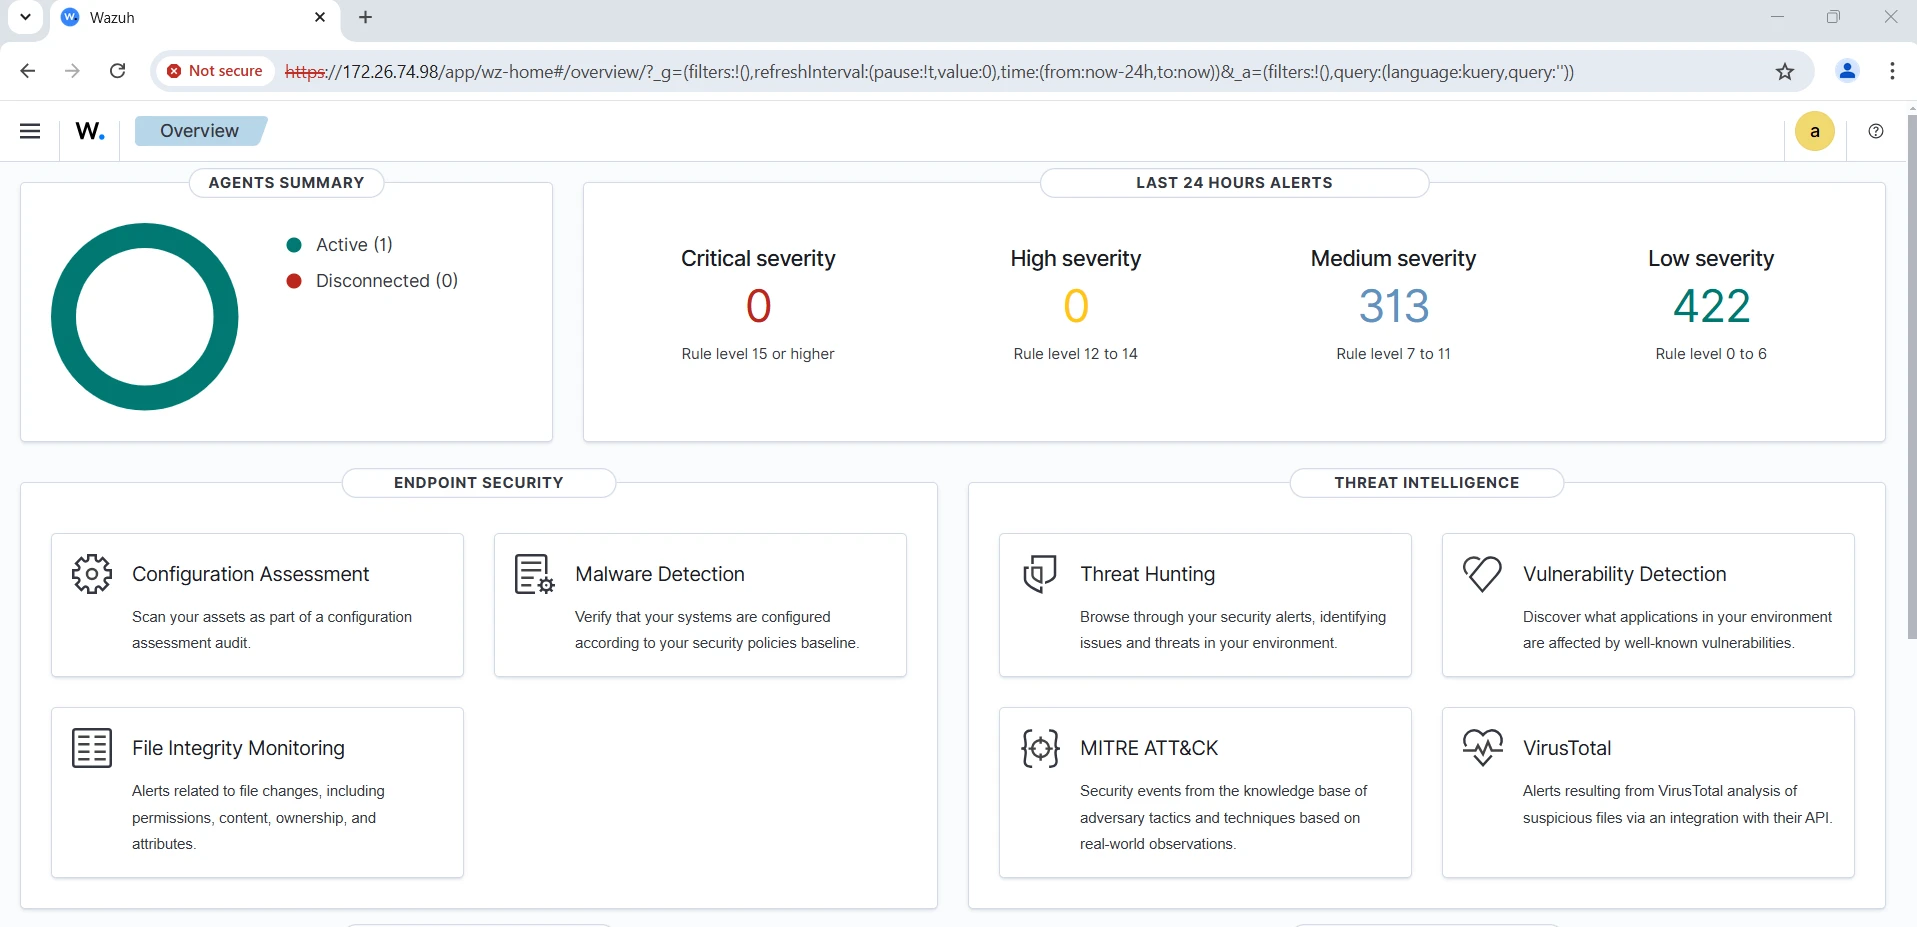Open File Integrity Monitoring module
The image size is (1917, 927).
point(238,748)
